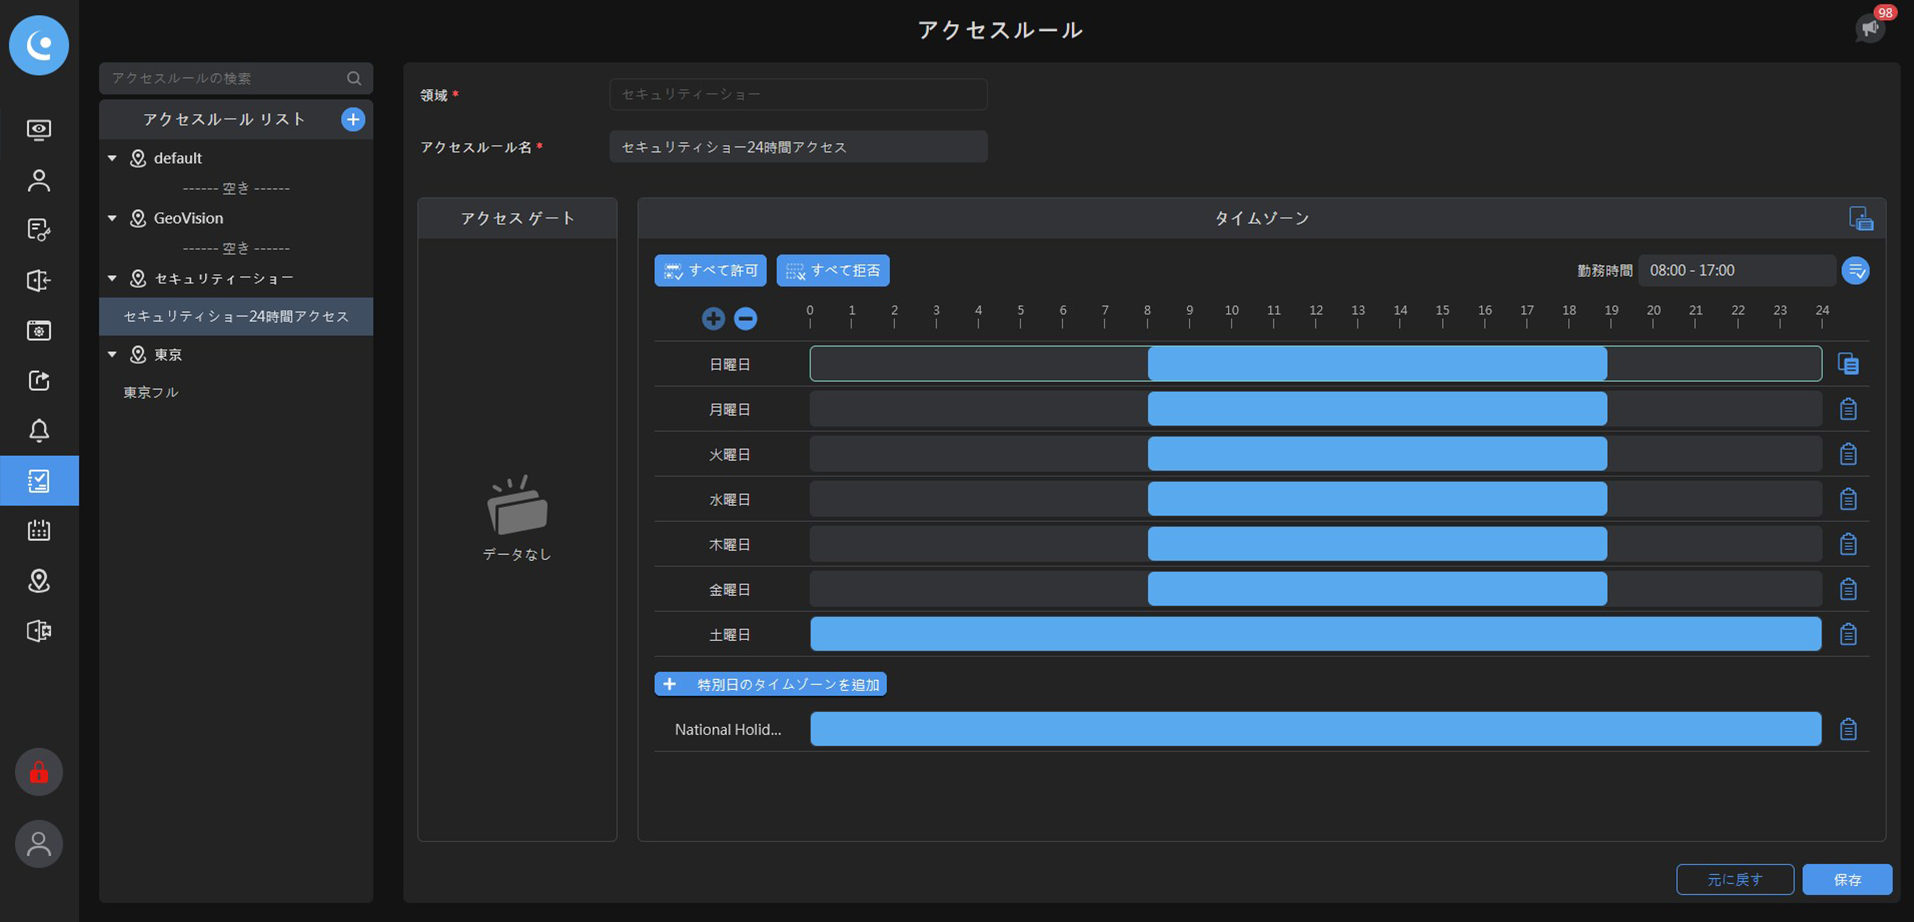Open the bell alarm icon in sidebar
1914x922 pixels.
click(x=39, y=431)
